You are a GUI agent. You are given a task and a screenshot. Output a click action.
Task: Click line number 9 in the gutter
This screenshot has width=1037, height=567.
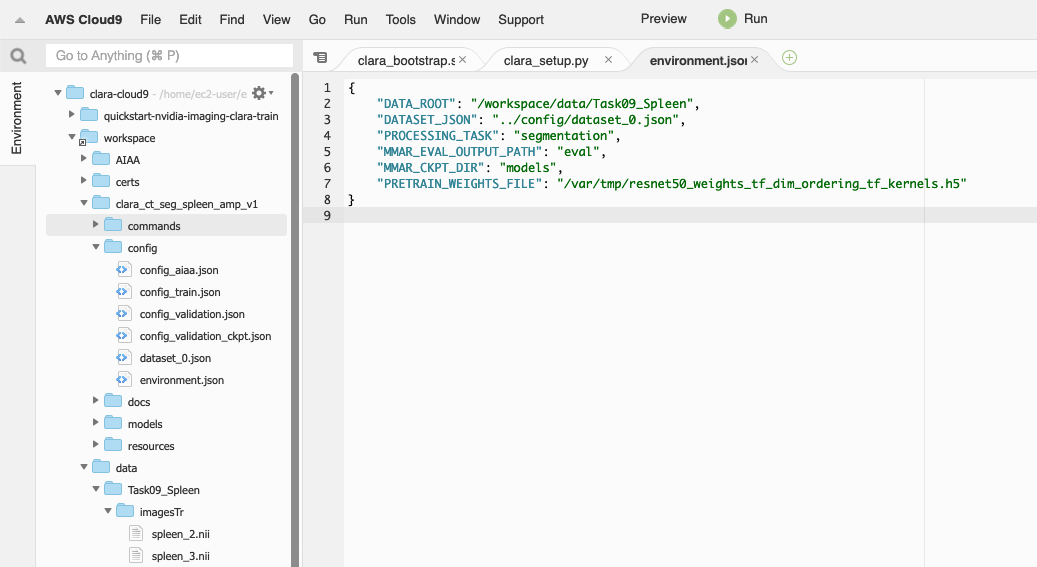[327, 216]
